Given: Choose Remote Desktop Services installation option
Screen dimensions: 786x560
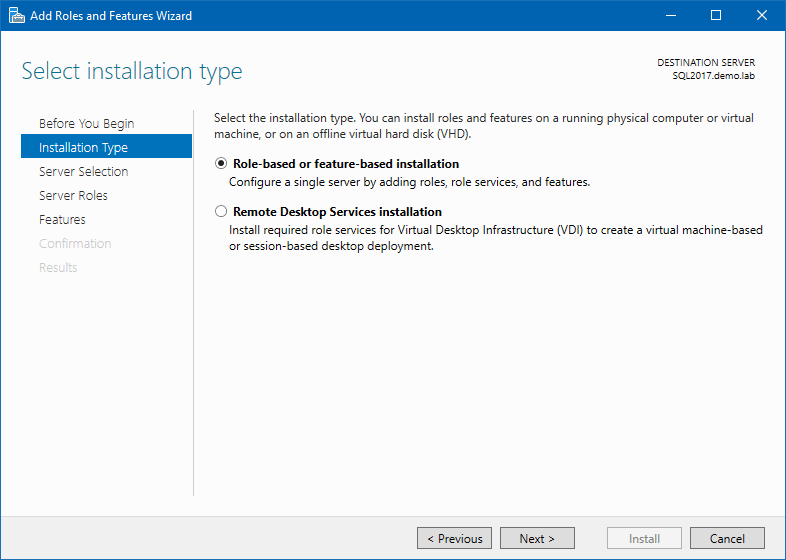Looking at the screenshot, I should pyautogui.click(x=221, y=212).
